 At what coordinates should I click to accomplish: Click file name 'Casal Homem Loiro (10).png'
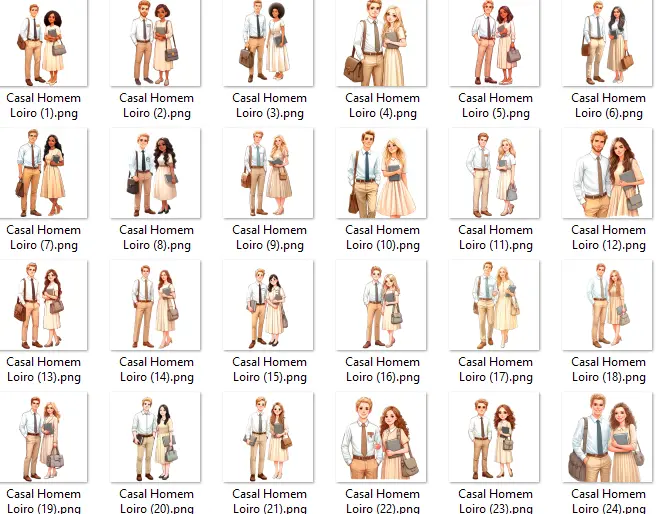point(382,237)
